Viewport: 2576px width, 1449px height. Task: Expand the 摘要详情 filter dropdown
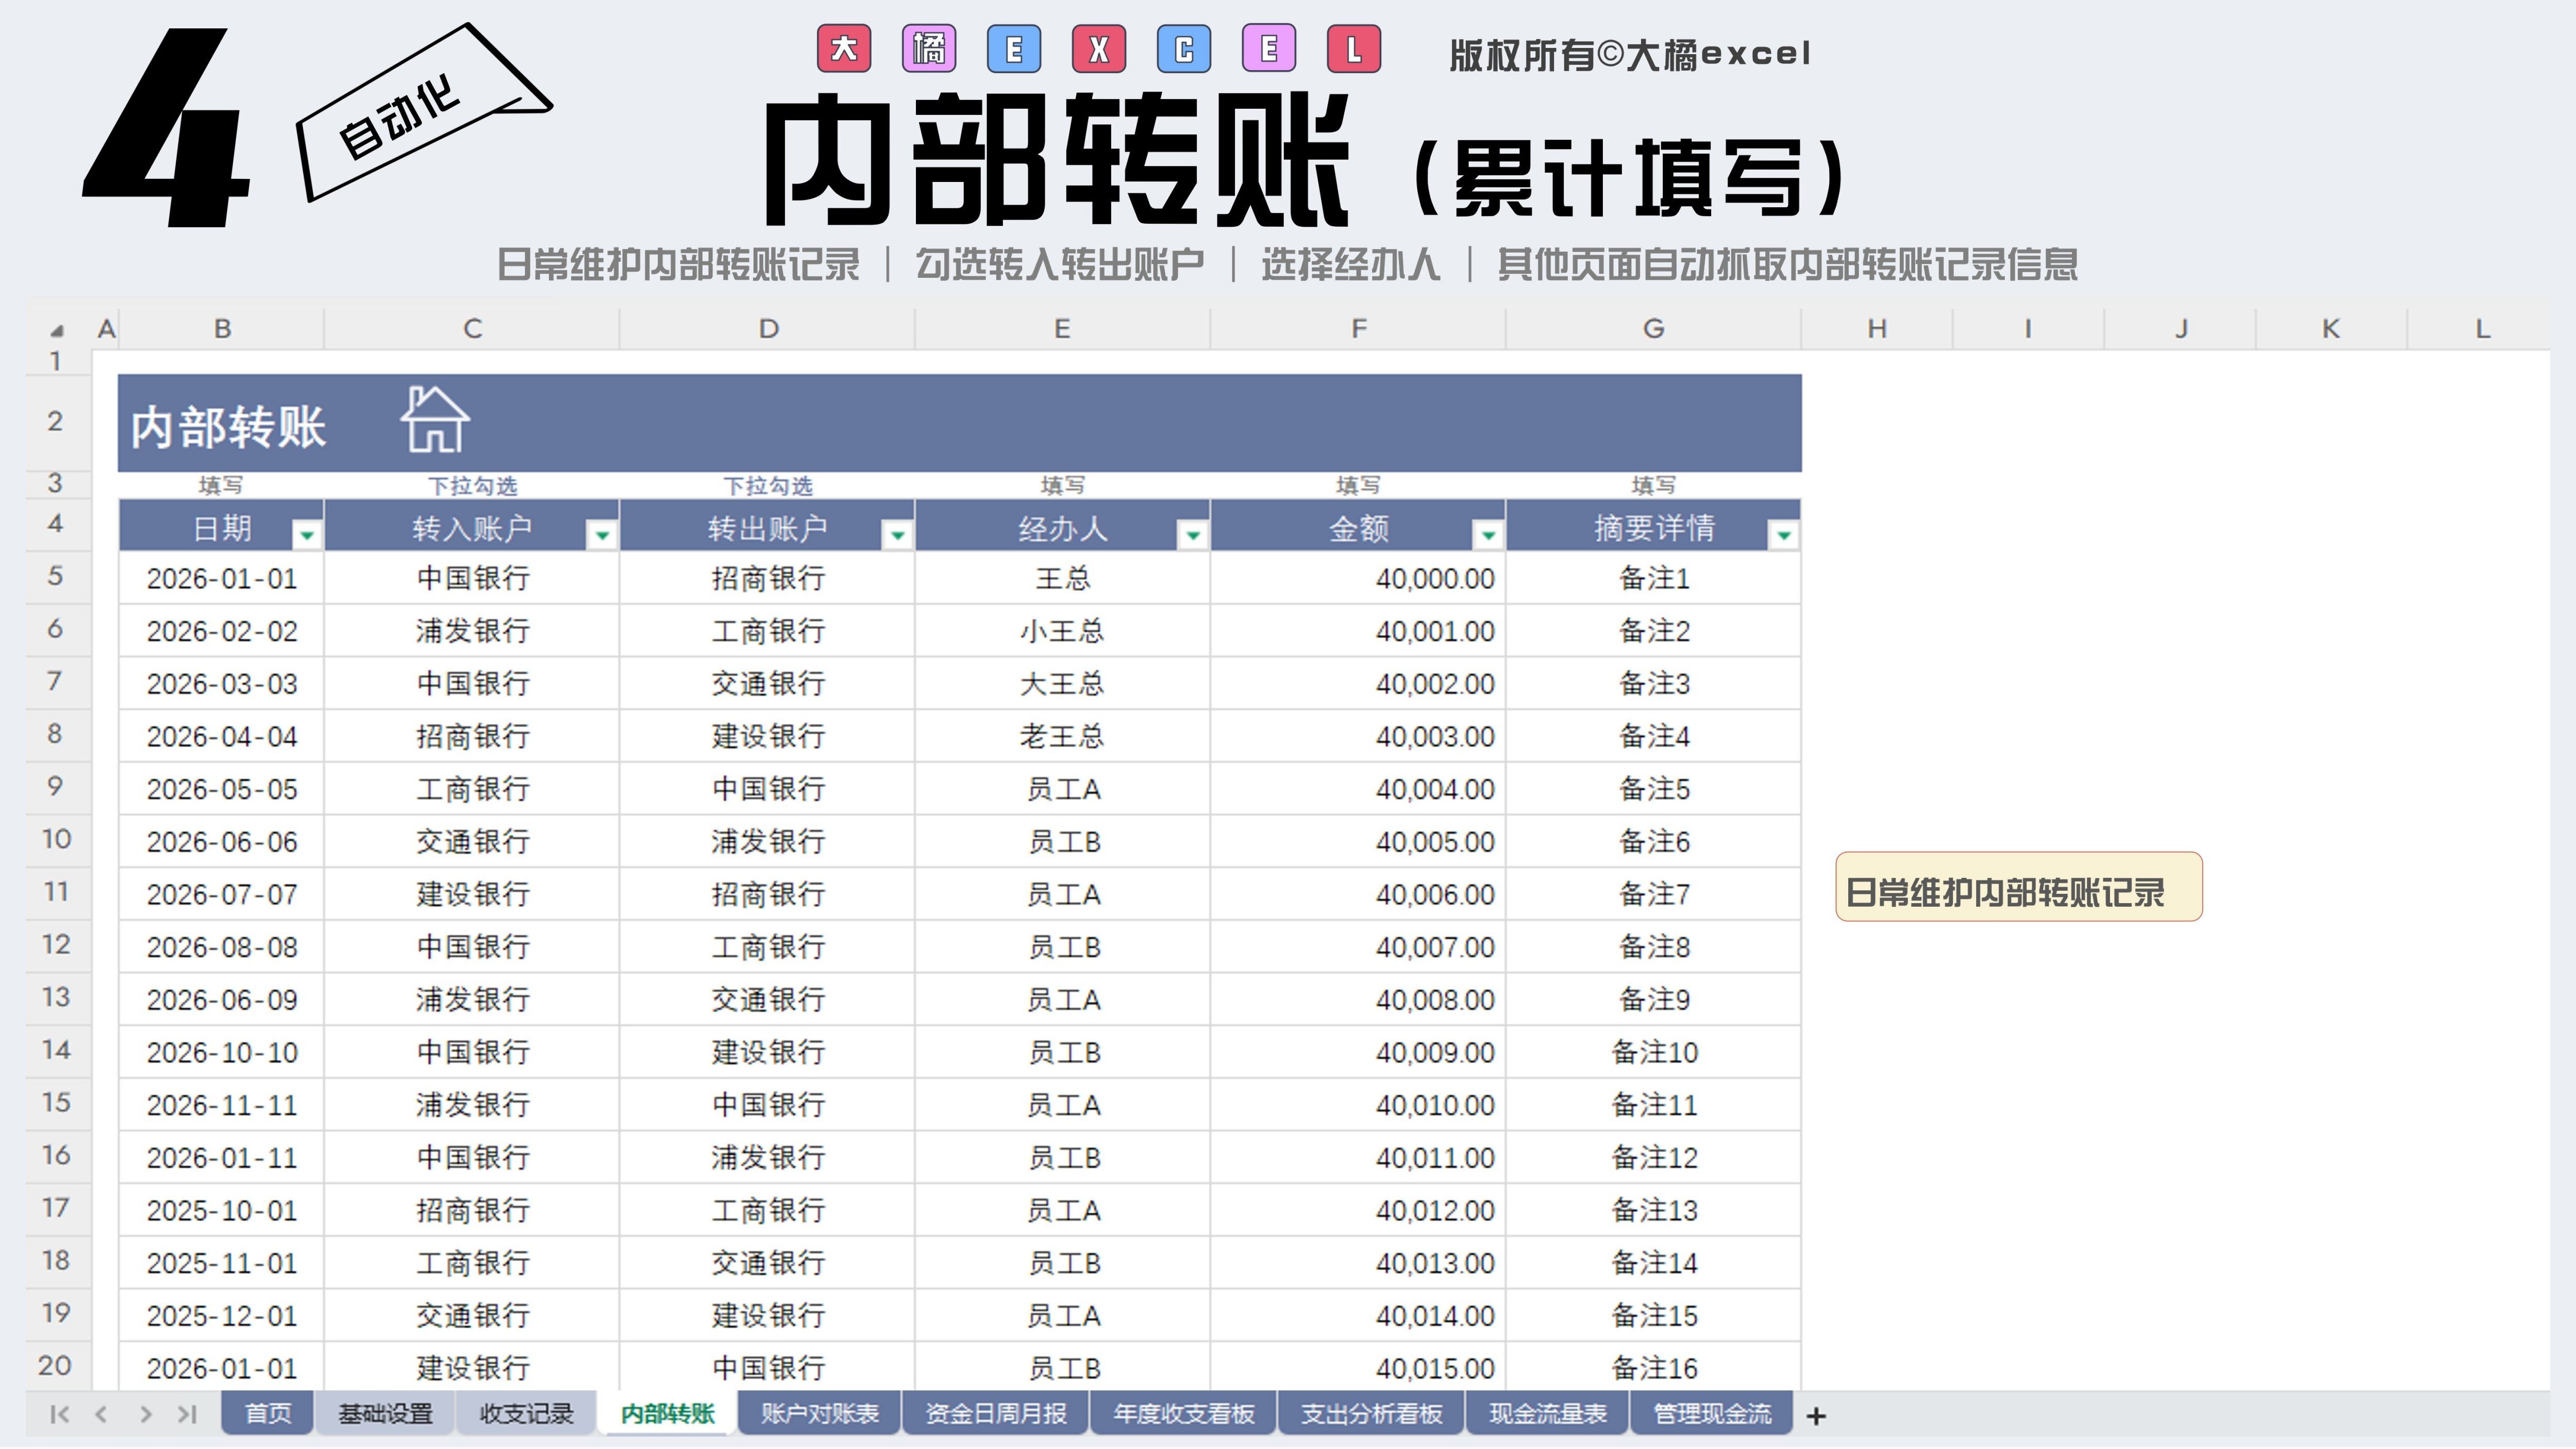pos(1783,535)
